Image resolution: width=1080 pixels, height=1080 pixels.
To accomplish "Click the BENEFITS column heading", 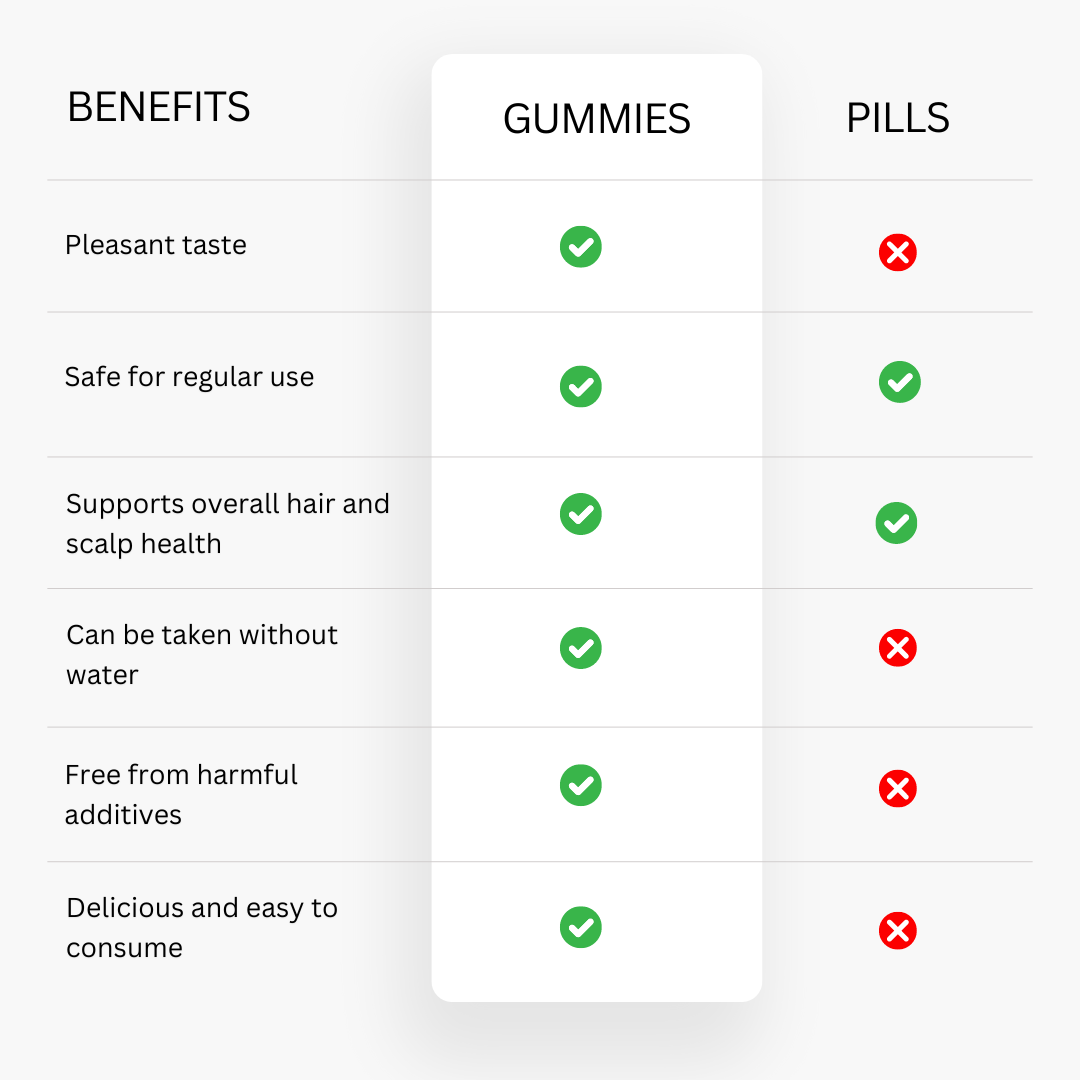I will (158, 107).
